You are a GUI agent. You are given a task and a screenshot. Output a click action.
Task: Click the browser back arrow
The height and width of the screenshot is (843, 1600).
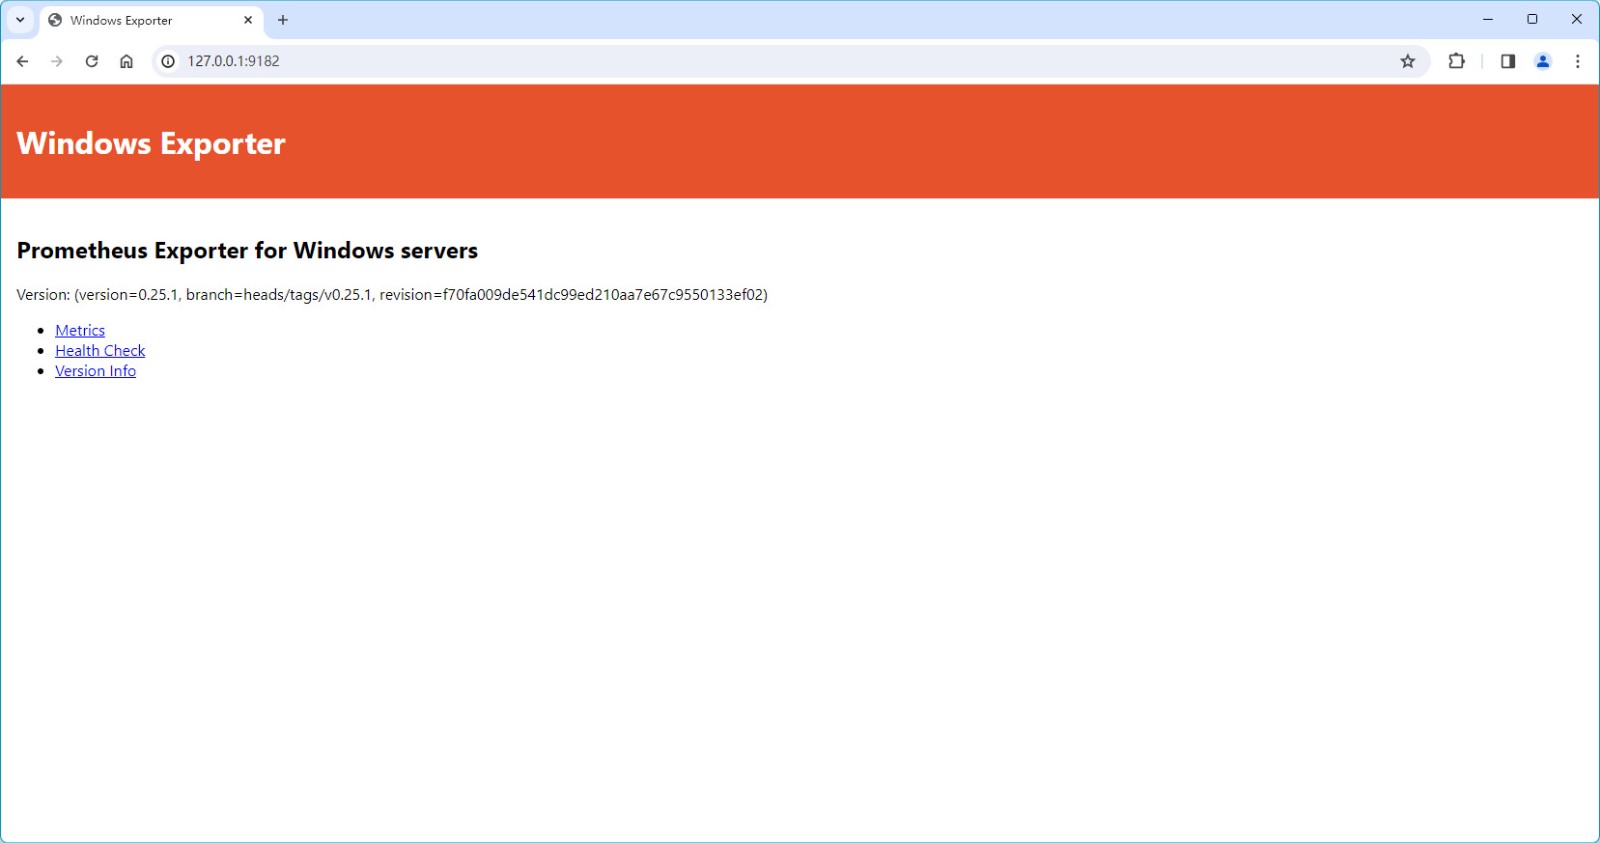click(22, 61)
